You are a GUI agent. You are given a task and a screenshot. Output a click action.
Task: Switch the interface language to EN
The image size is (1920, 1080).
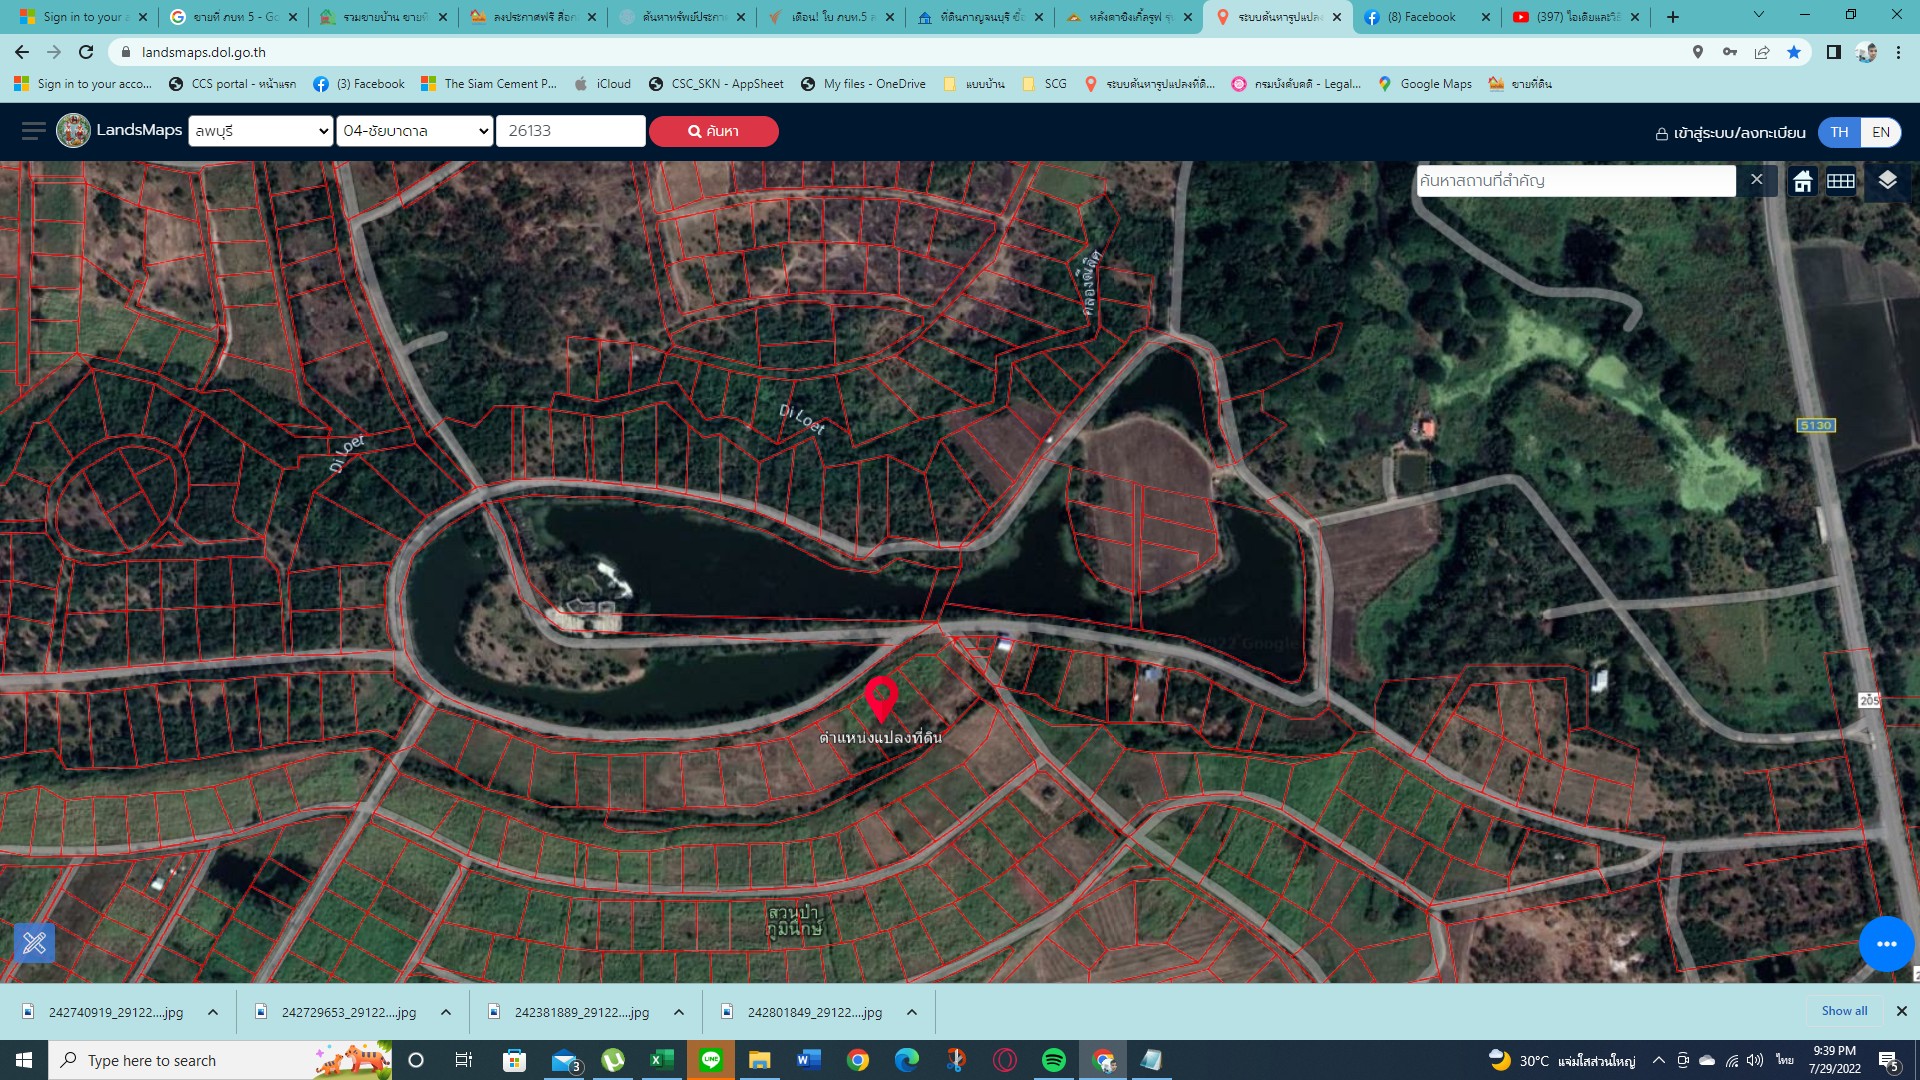point(1881,131)
